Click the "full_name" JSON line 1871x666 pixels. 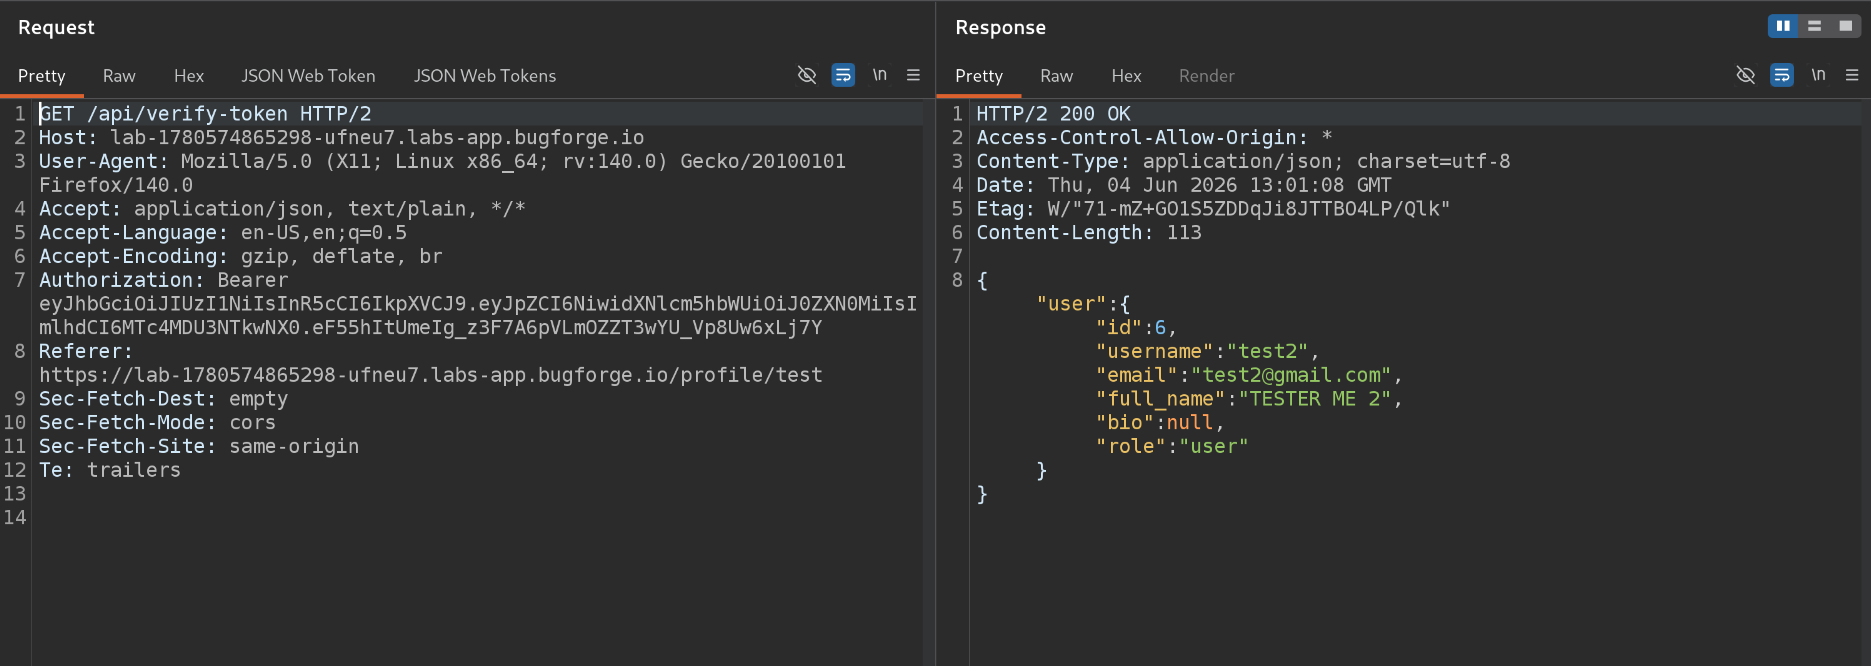point(1249,399)
